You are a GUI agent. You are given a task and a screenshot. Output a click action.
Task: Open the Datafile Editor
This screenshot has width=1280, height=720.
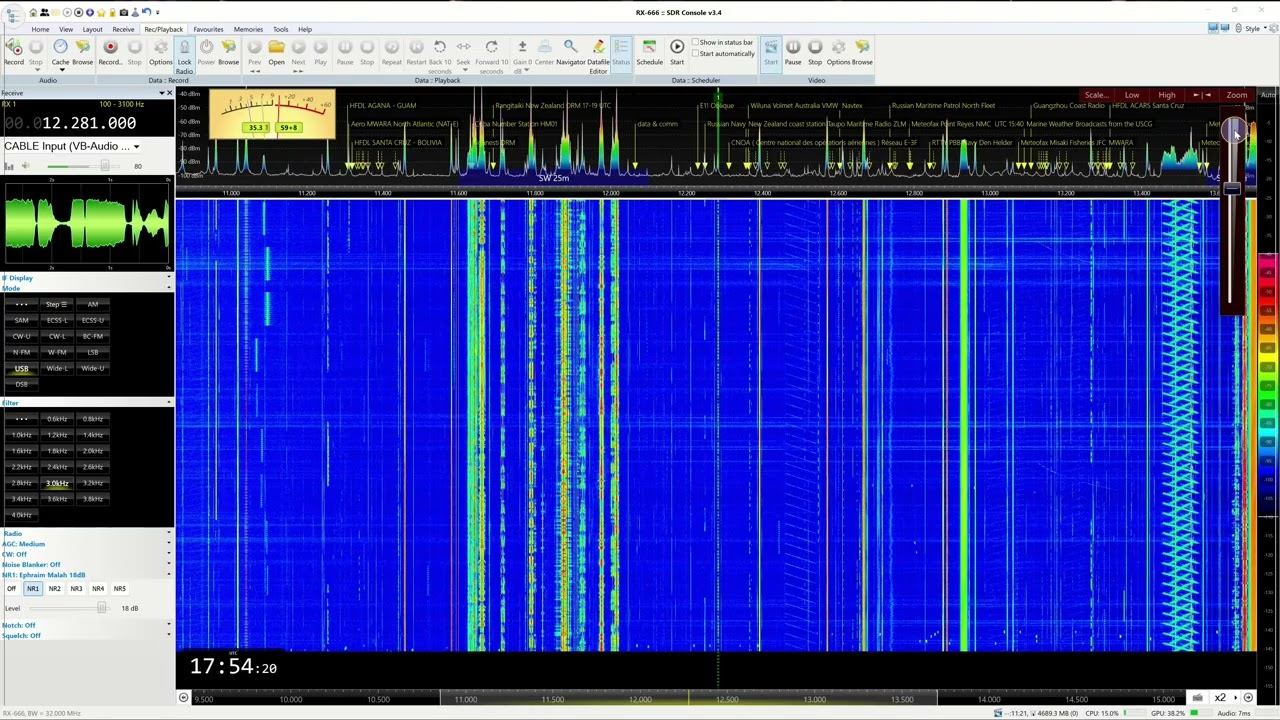click(598, 48)
